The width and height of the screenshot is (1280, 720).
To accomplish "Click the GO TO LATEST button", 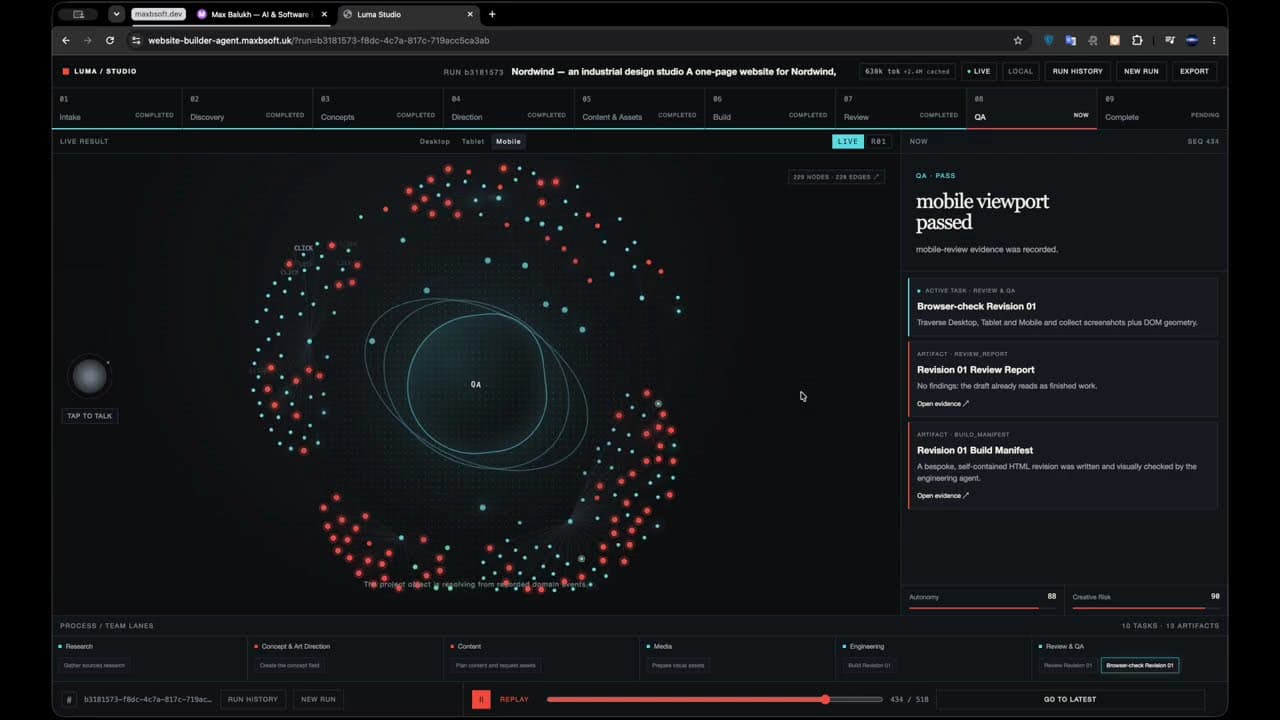I will click(1070, 699).
